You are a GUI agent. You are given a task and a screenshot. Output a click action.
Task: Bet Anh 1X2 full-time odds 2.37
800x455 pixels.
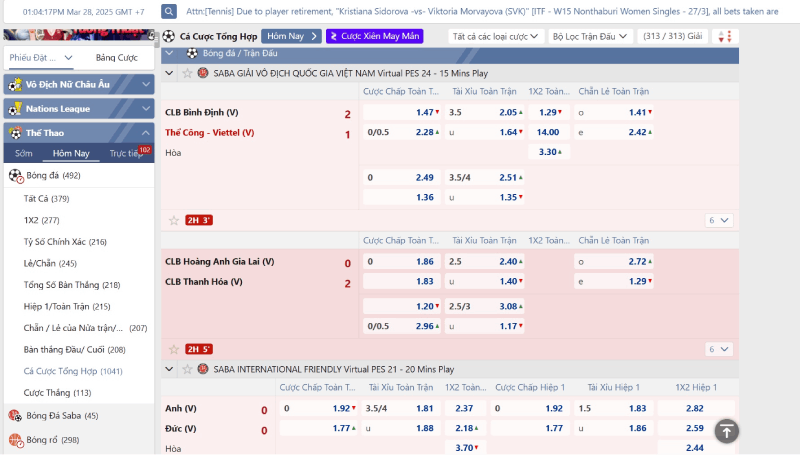tap(464, 409)
